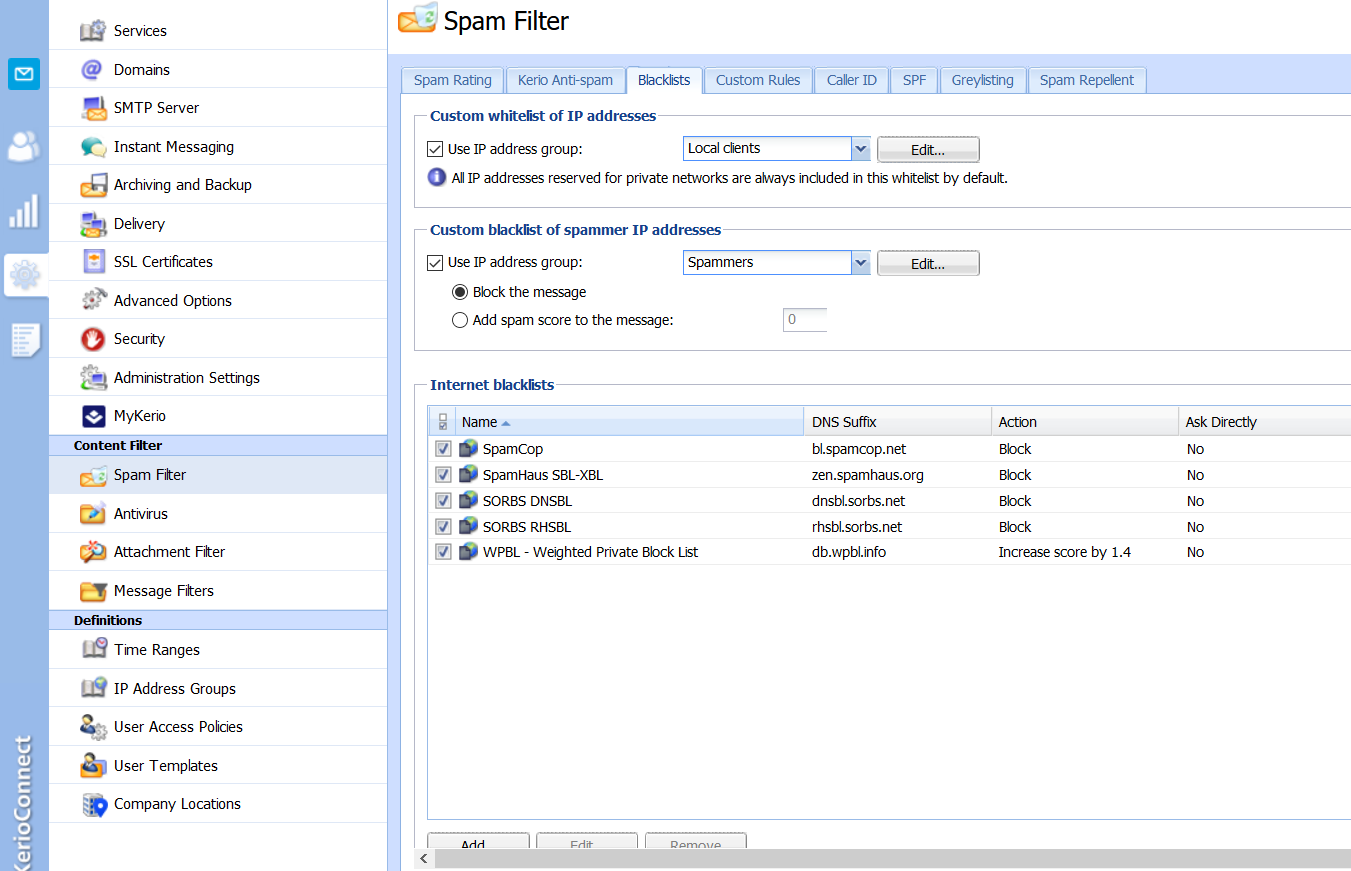The width and height of the screenshot is (1351, 871).
Task: Click the SSL Certificates icon
Action: click(x=94, y=262)
